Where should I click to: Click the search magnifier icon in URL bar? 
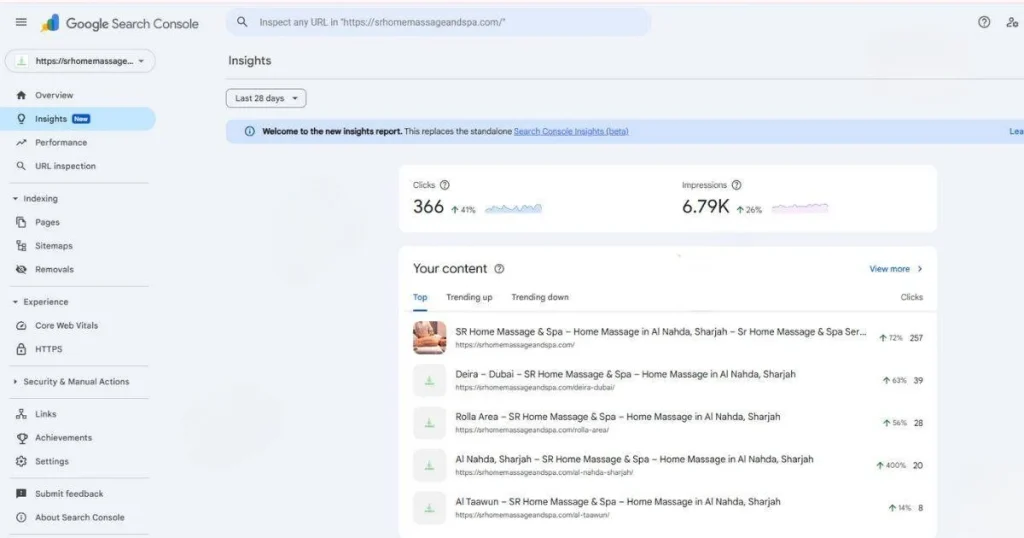(242, 22)
